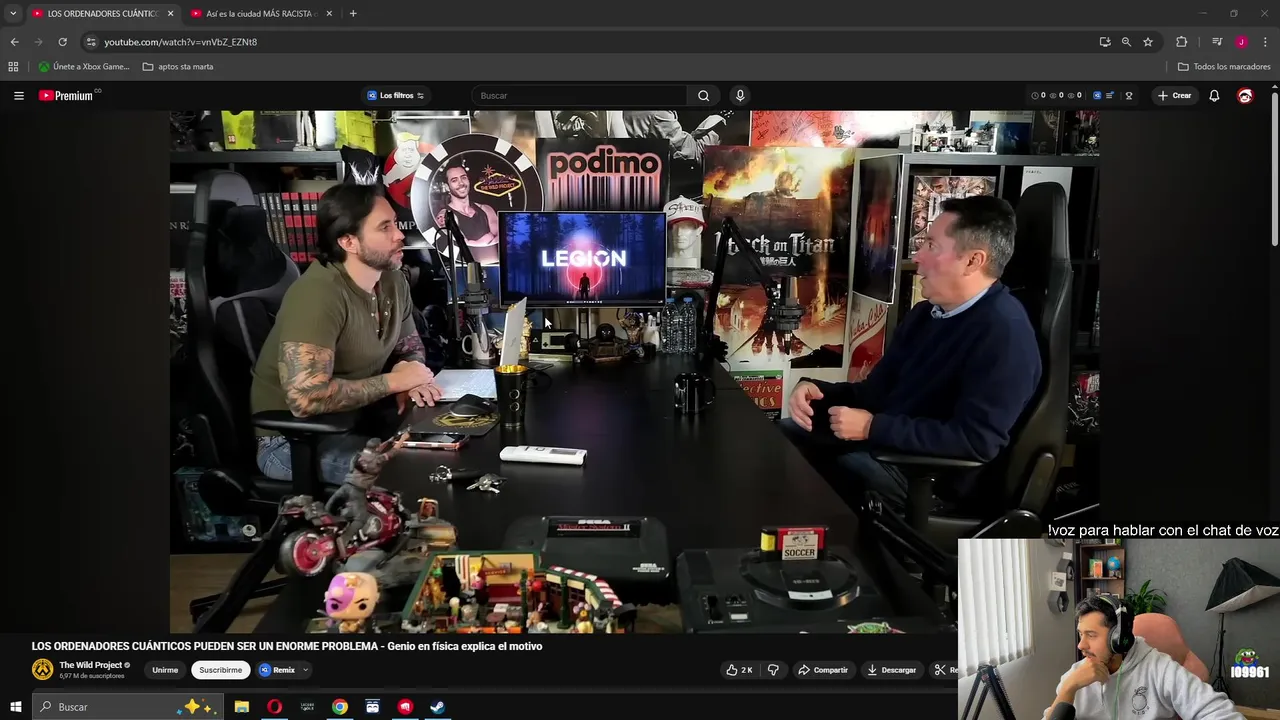
Task: Open Windows Start menu
Action: (15, 707)
